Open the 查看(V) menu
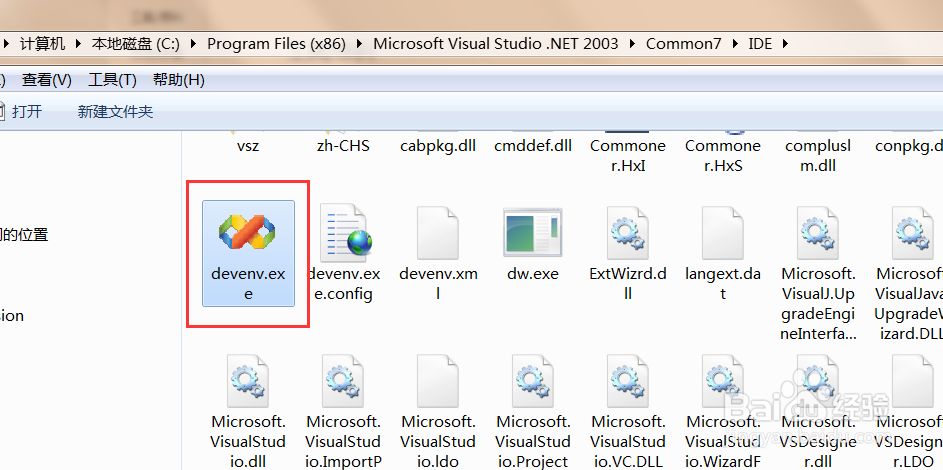The width and height of the screenshot is (943, 470). pos(47,80)
